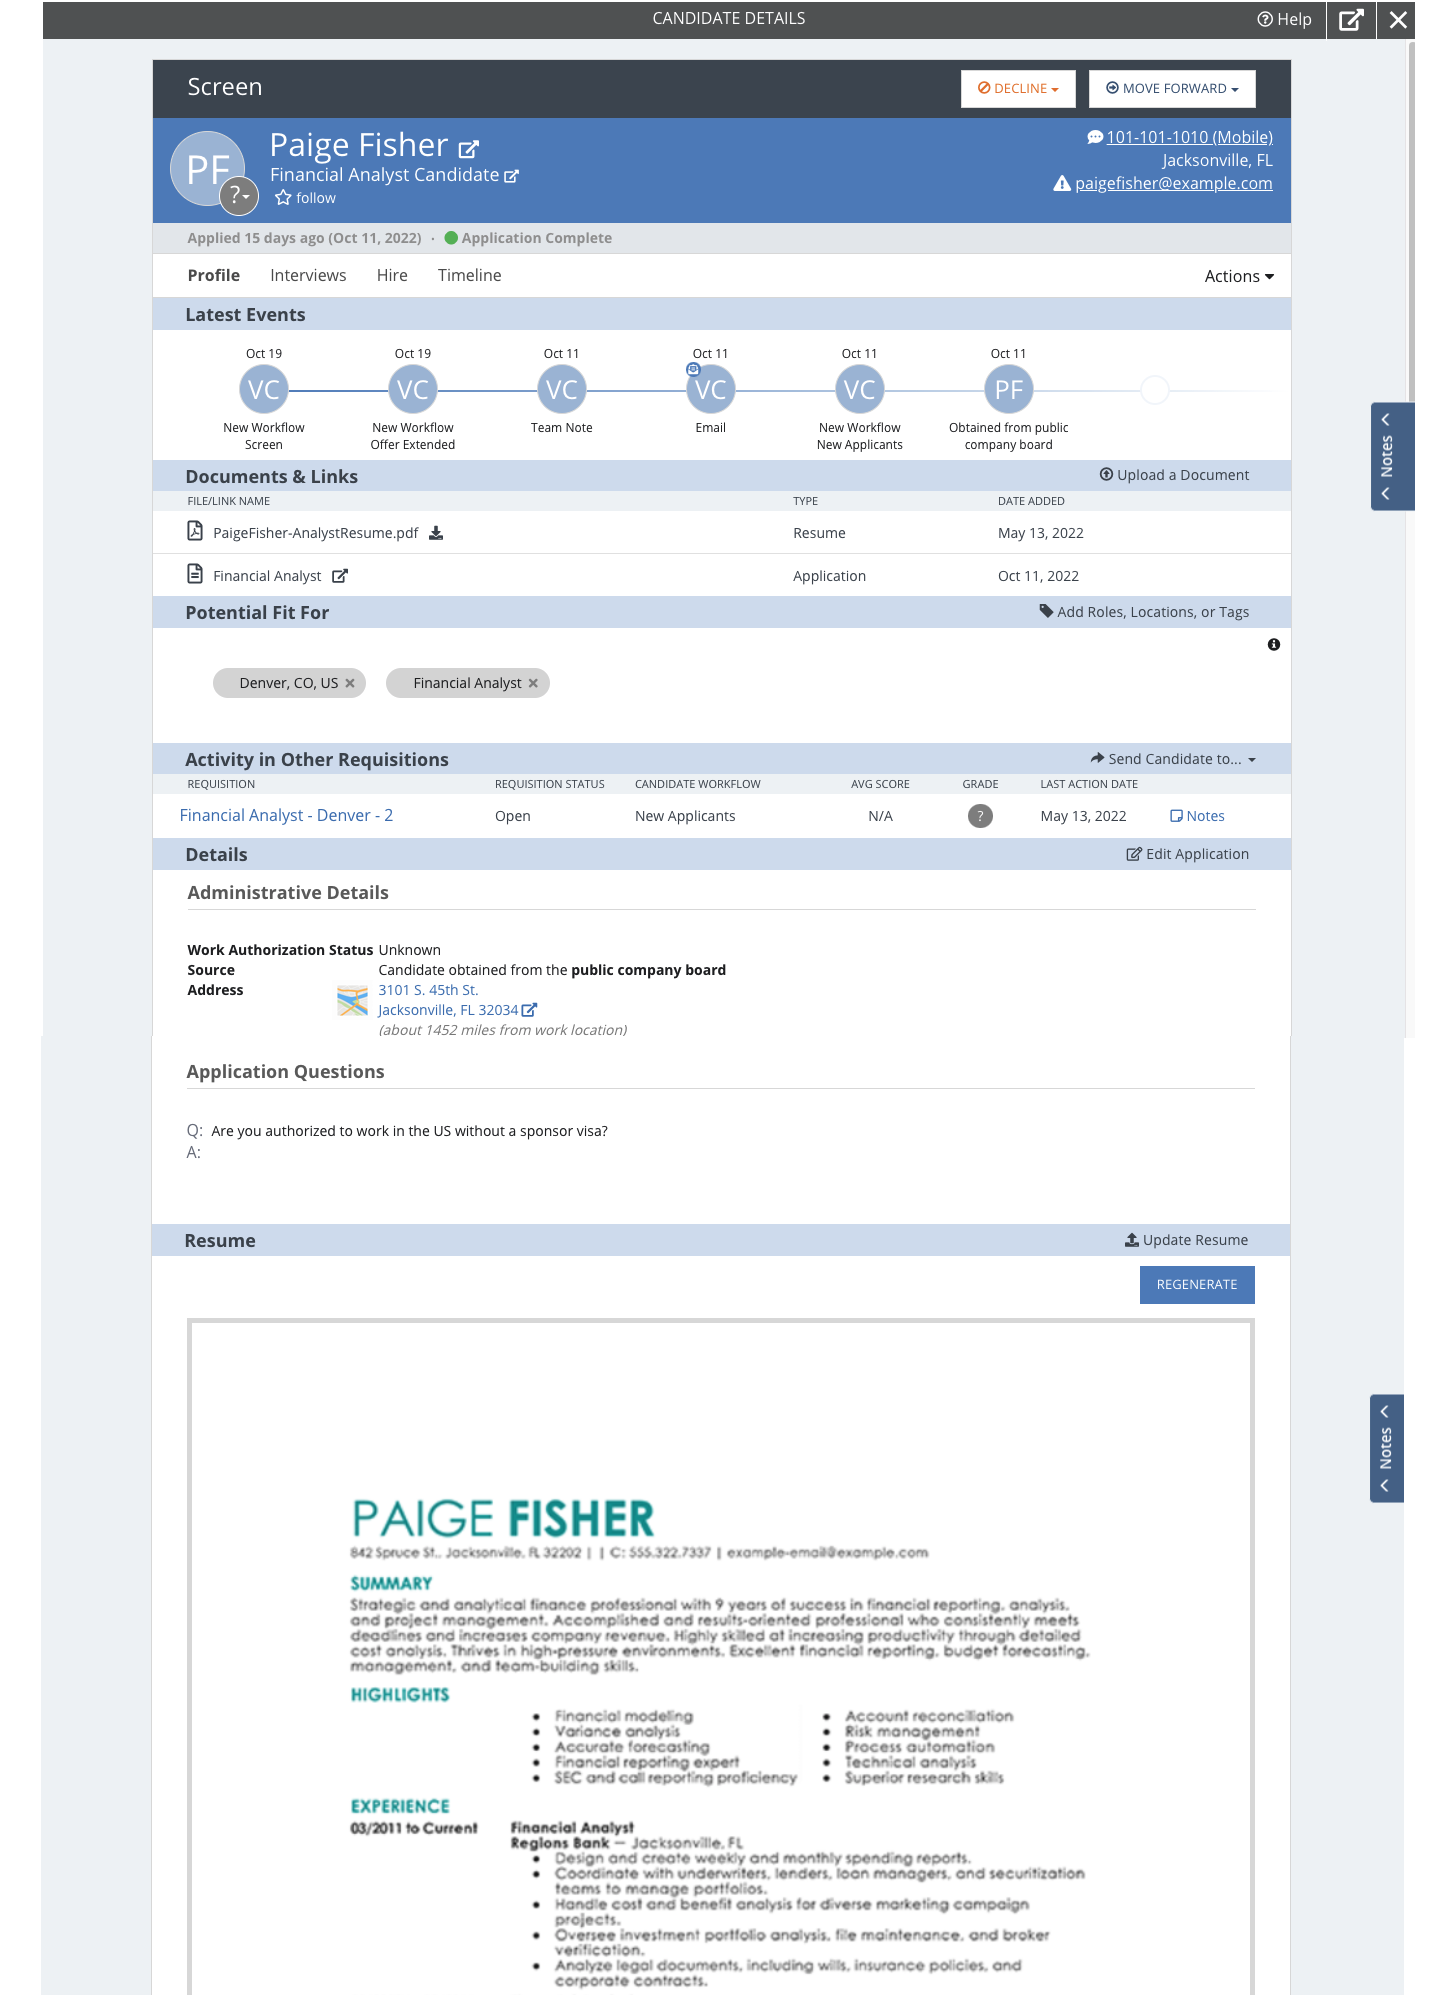Call mobile number 101-101-1010
The width and height of the screenshot is (1436, 1995).
click(x=1189, y=137)
